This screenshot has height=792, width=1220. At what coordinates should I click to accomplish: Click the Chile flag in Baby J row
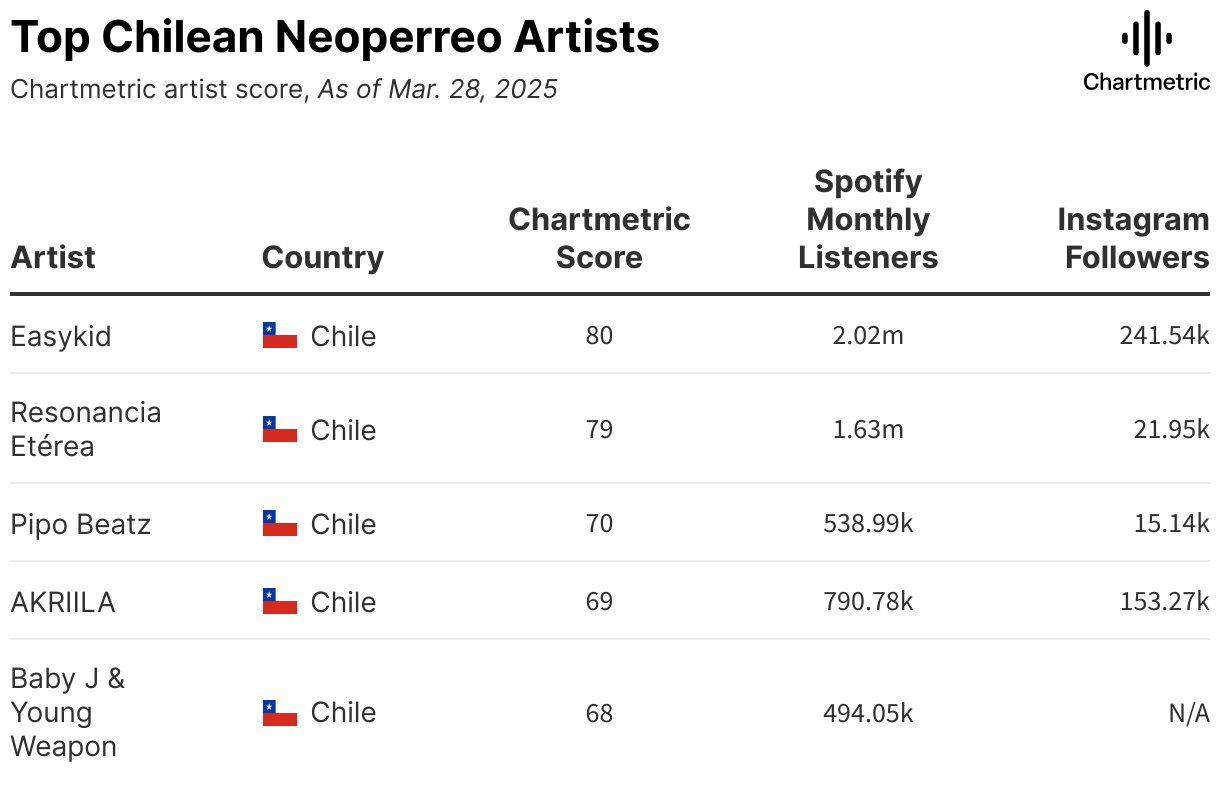point(280,712)
